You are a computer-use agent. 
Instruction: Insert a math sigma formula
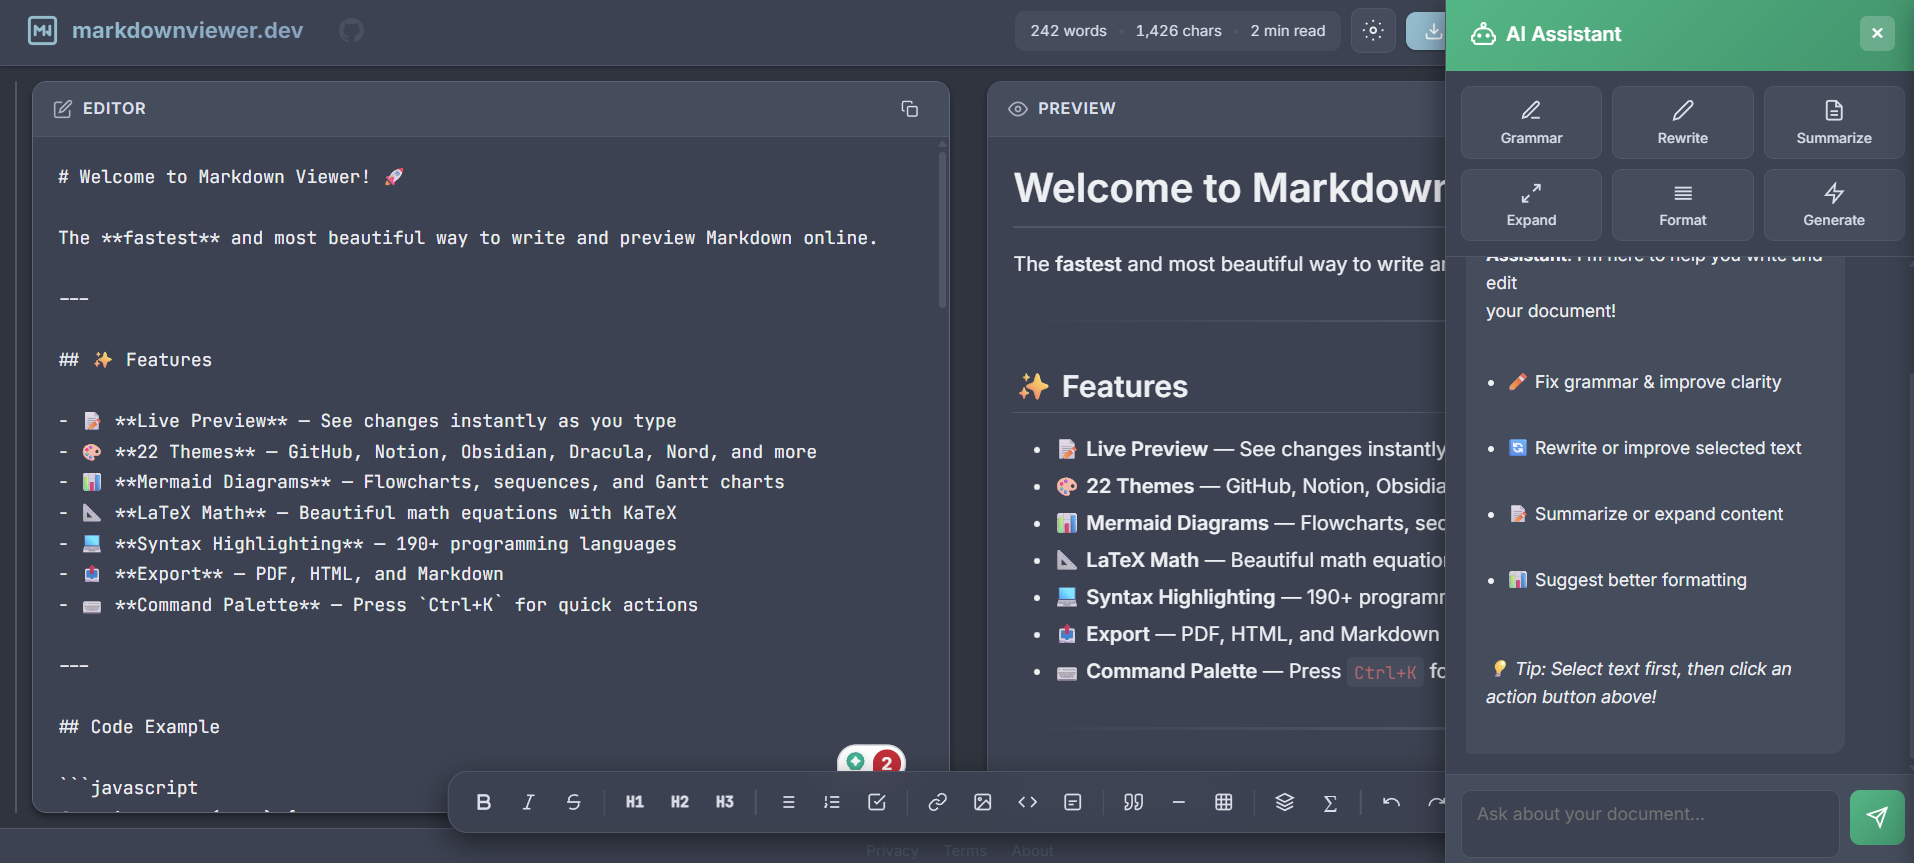tap(1330, 802)
